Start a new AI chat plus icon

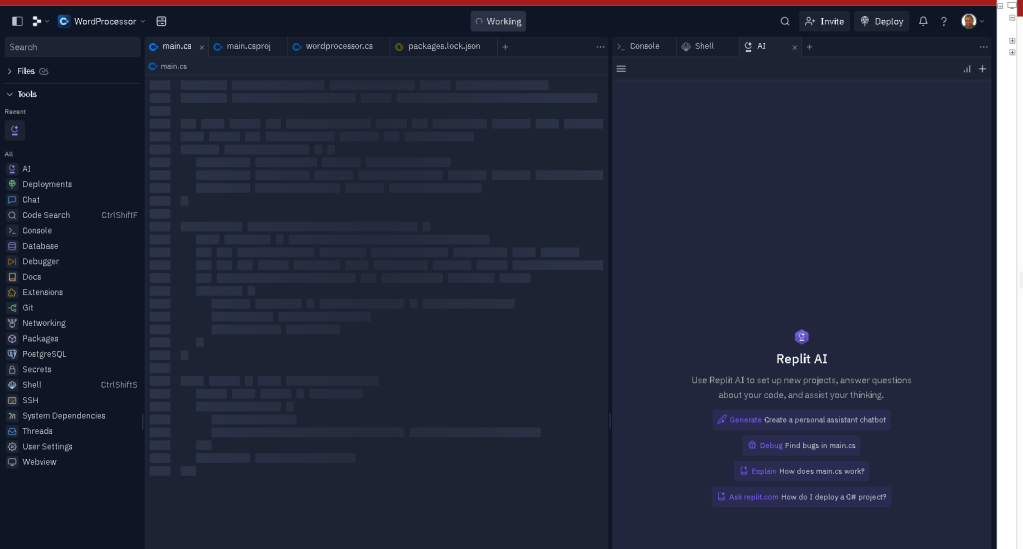pos(983,69)
